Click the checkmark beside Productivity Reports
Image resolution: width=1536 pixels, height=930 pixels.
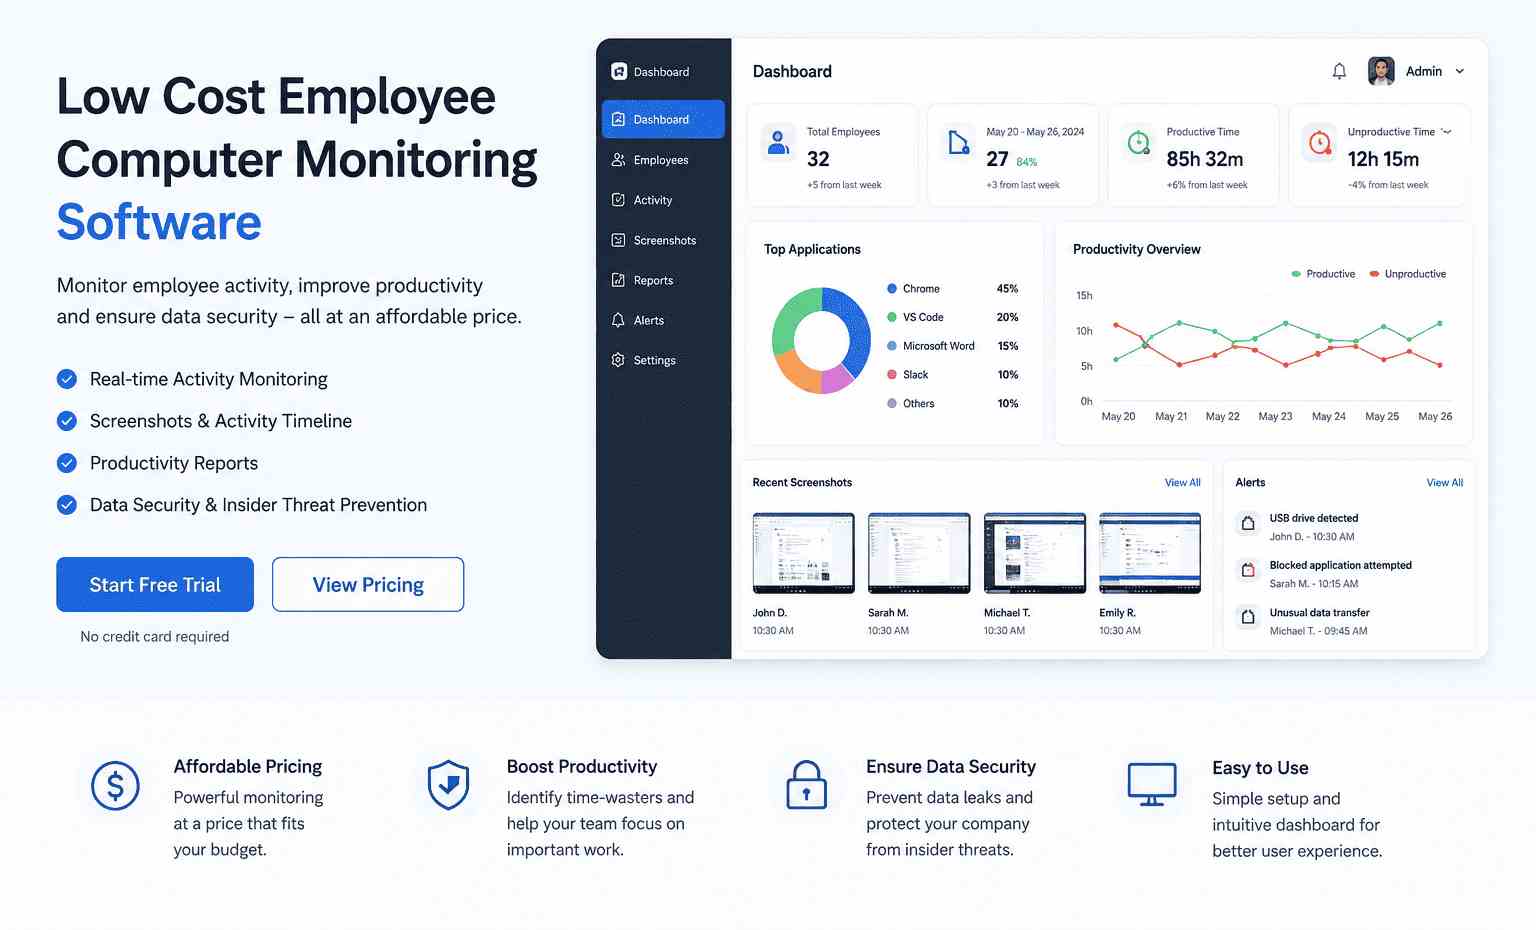click(67, 463)
